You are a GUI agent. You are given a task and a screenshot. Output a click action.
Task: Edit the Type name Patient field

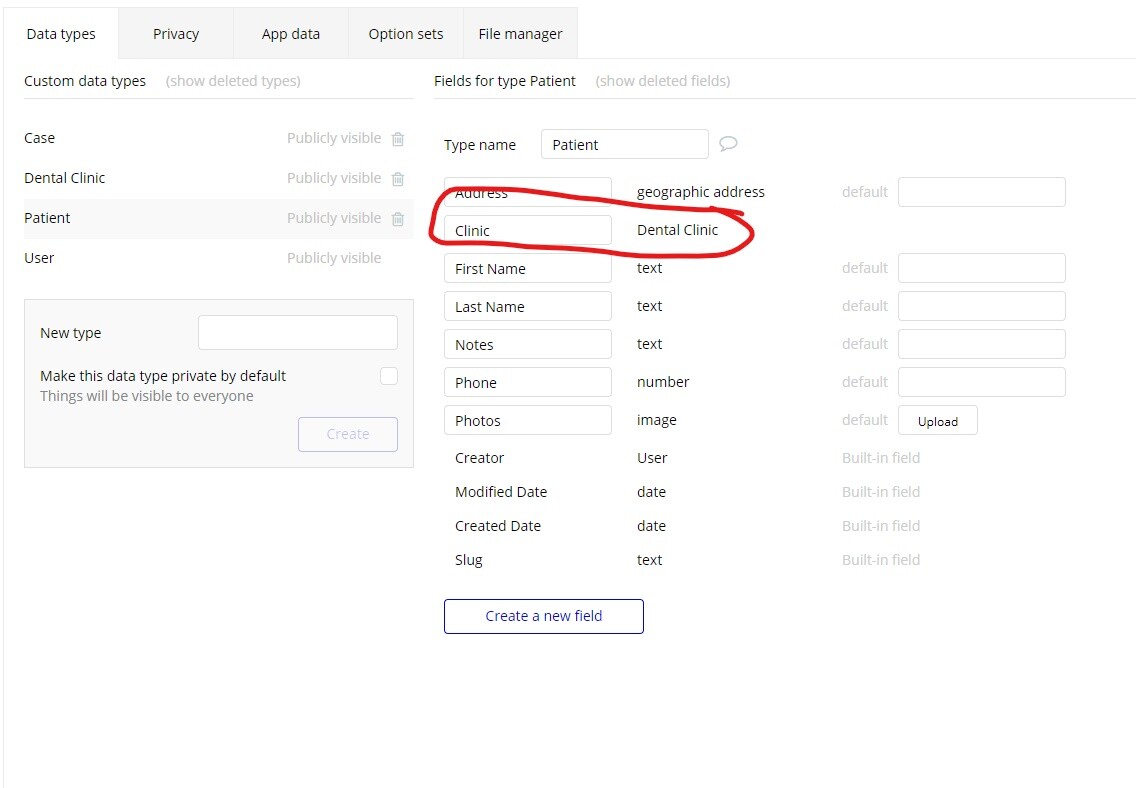click(625, 144)
